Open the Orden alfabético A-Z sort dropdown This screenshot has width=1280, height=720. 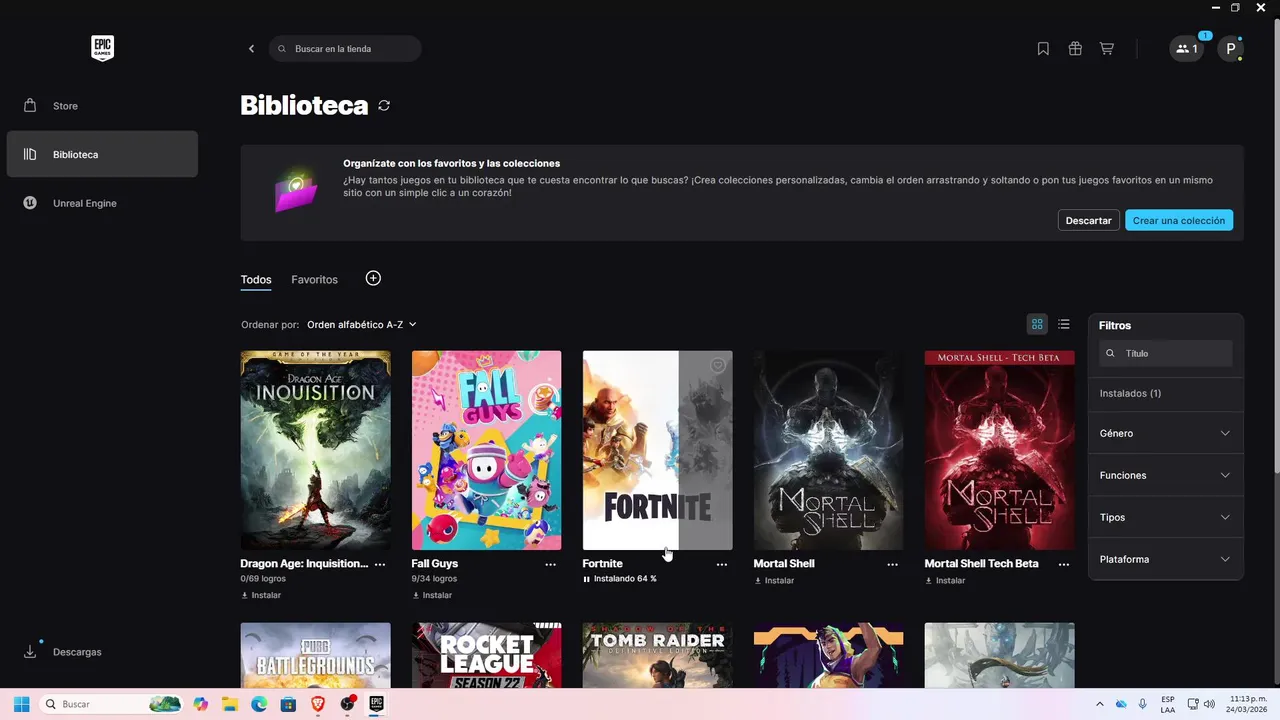coord(362,325)
